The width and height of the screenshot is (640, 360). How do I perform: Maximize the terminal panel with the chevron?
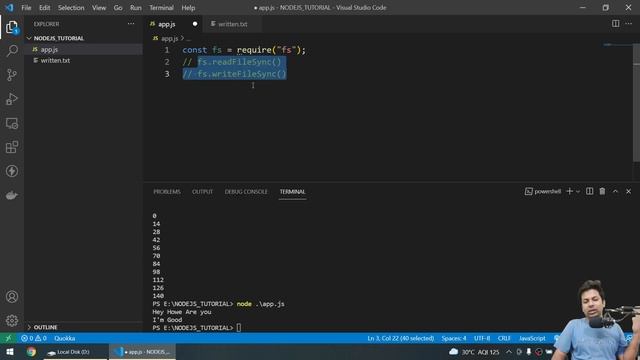[616, 191]
